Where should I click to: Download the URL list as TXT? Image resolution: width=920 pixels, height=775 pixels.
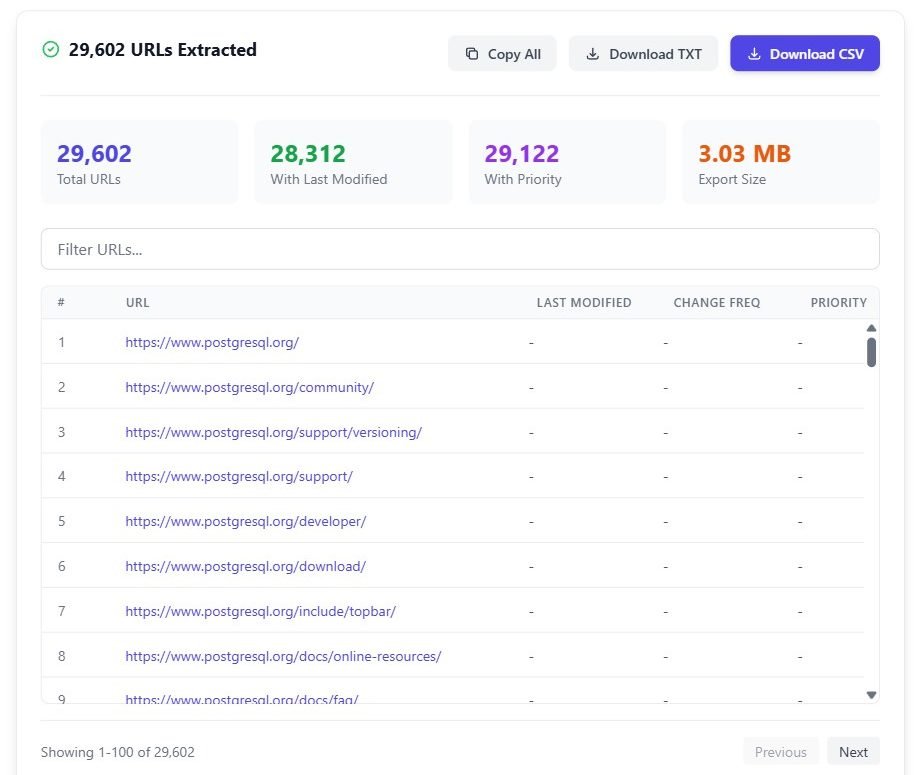643,53
